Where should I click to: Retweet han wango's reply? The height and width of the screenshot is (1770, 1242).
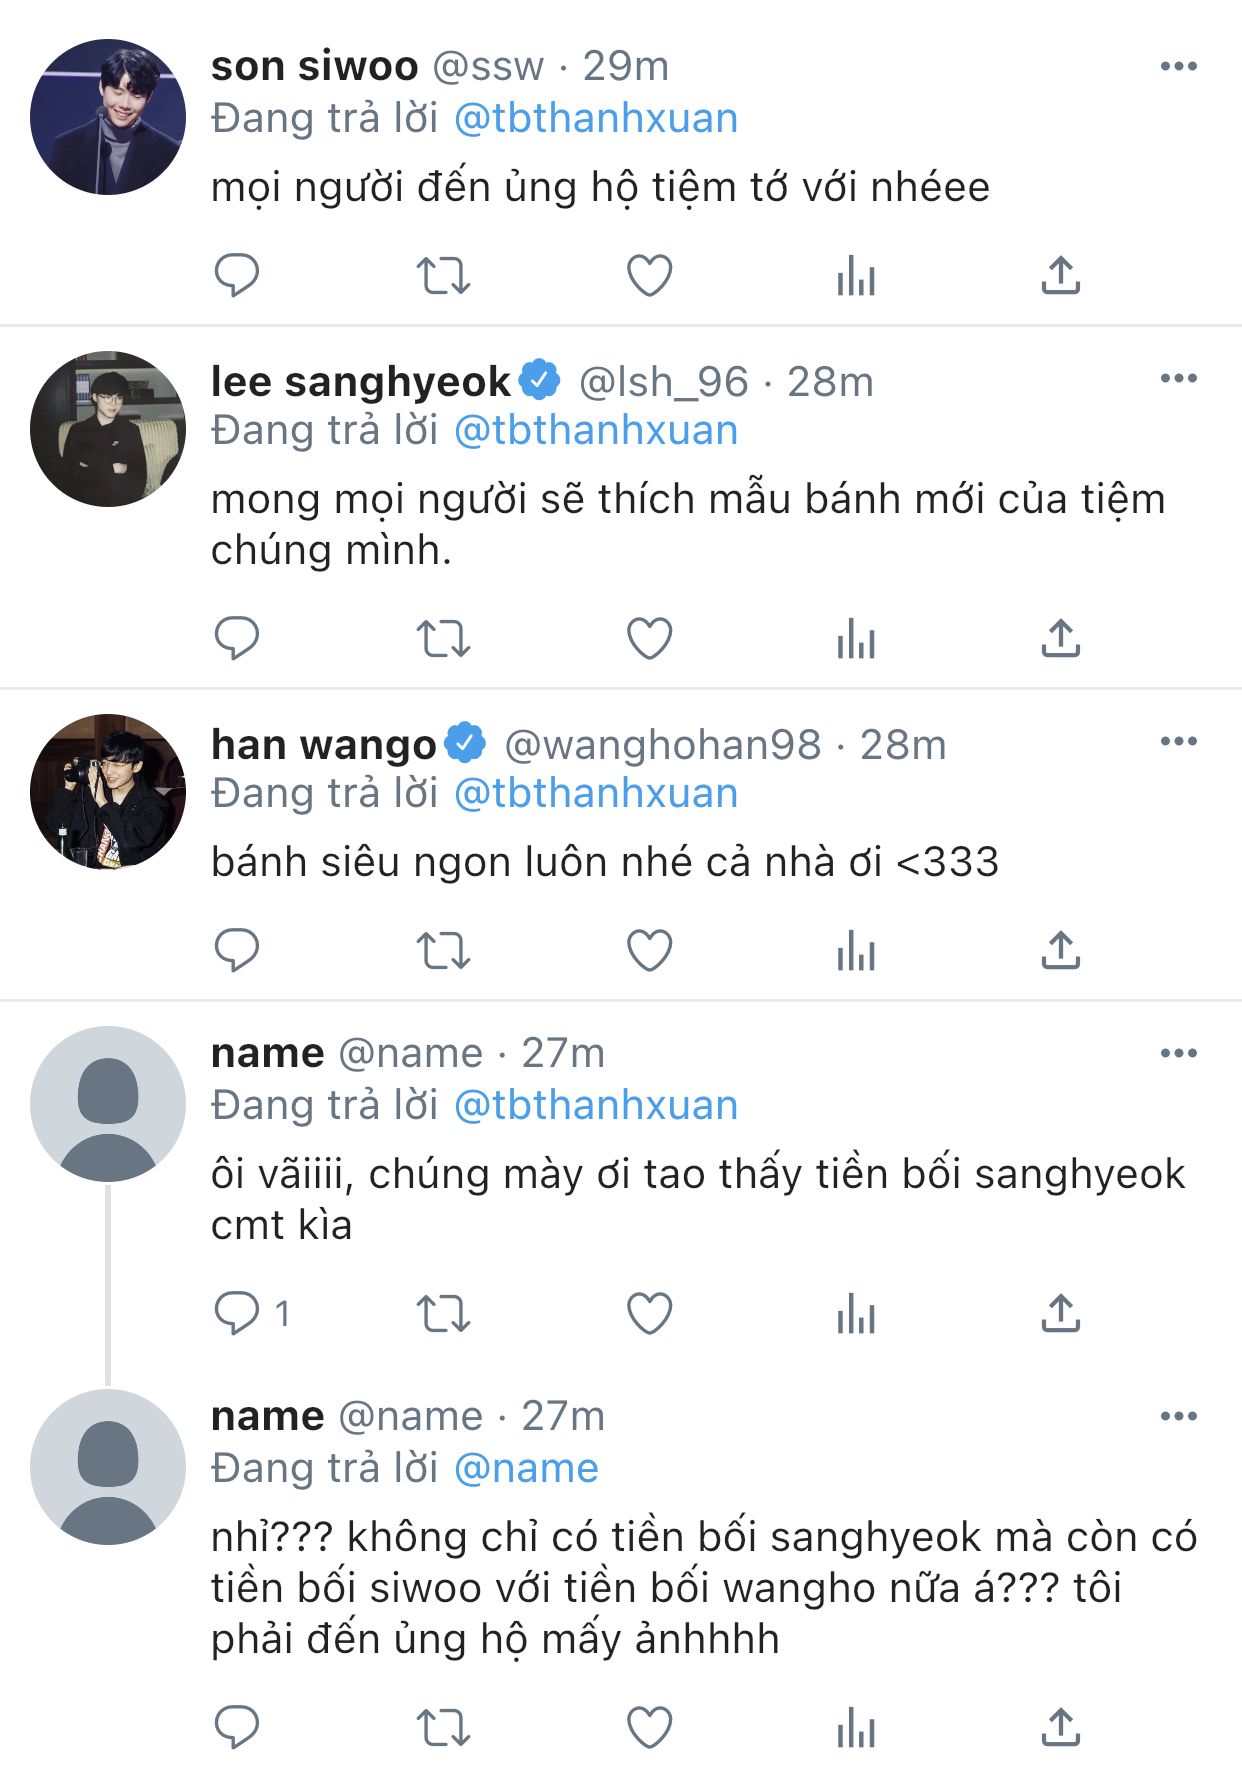tap(443, 950)
